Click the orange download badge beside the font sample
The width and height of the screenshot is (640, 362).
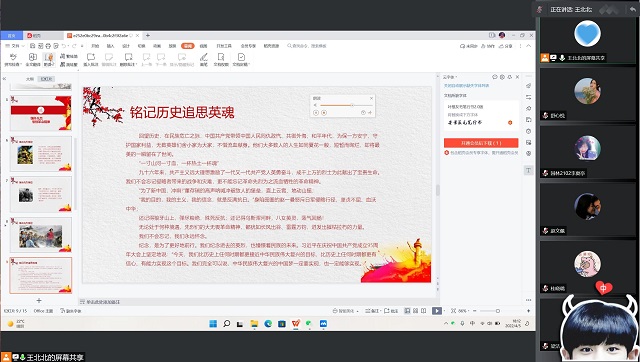(510, 122)
